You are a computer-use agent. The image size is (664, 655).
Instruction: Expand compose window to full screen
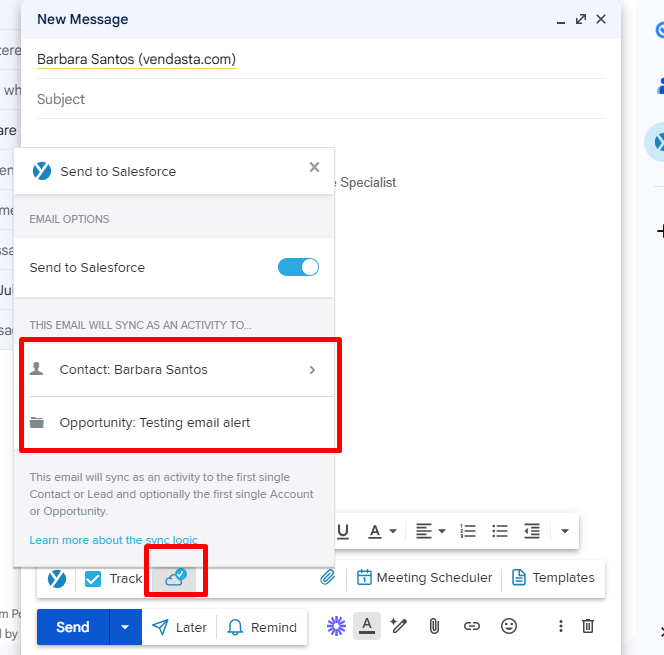581,19
